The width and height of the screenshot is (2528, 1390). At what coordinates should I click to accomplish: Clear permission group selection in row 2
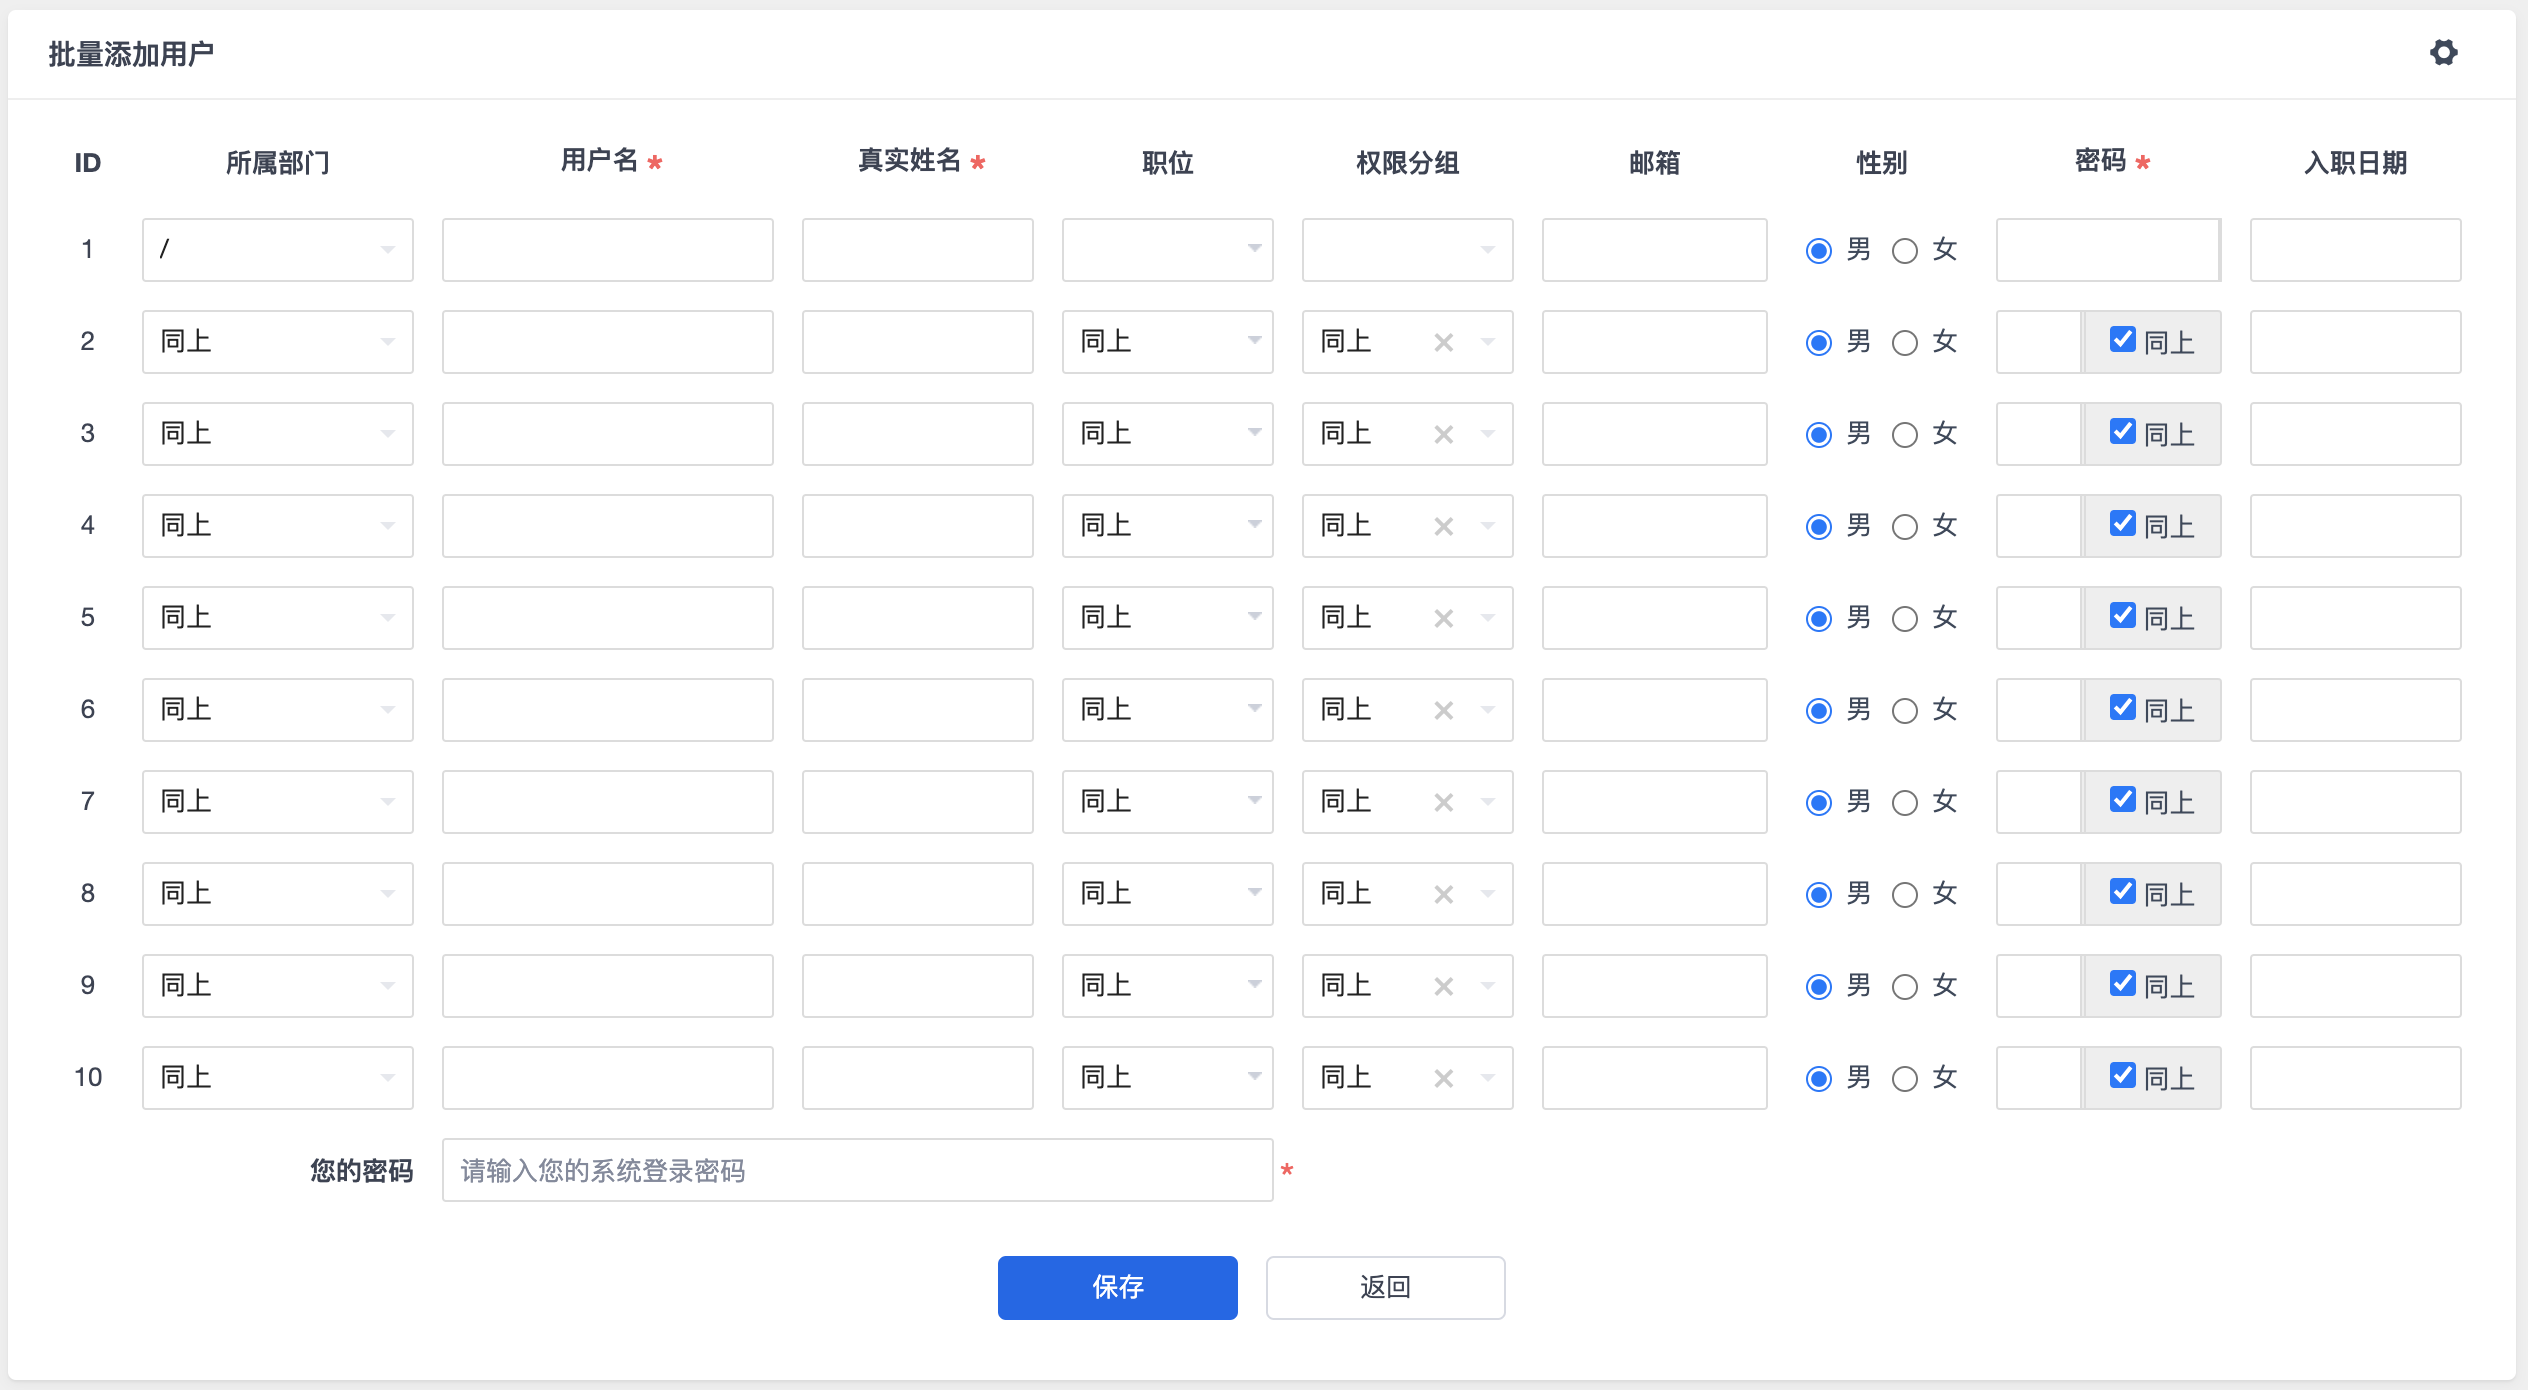[1443, 343]
